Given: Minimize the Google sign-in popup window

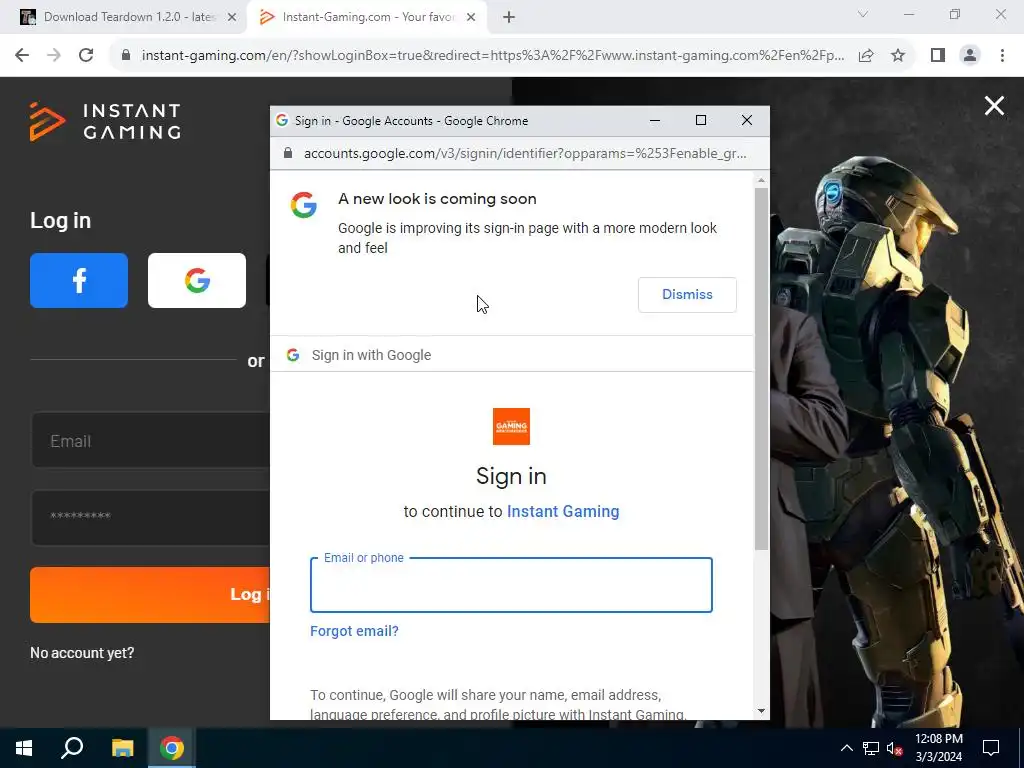Looking at the screenshot, I should pos(655,121).
